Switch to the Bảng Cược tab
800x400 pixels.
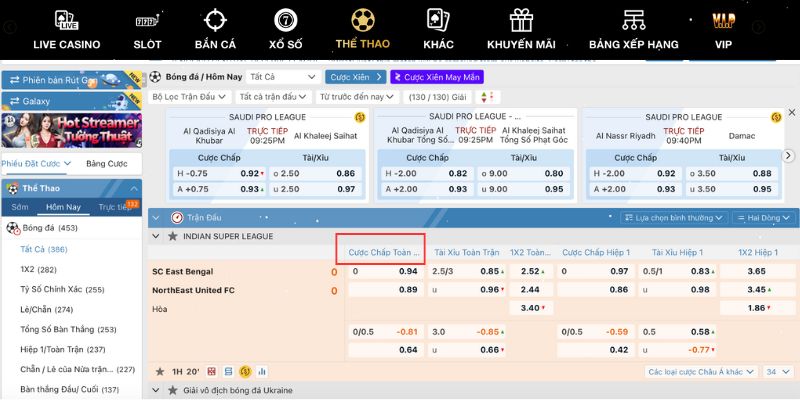pos(106,163)
